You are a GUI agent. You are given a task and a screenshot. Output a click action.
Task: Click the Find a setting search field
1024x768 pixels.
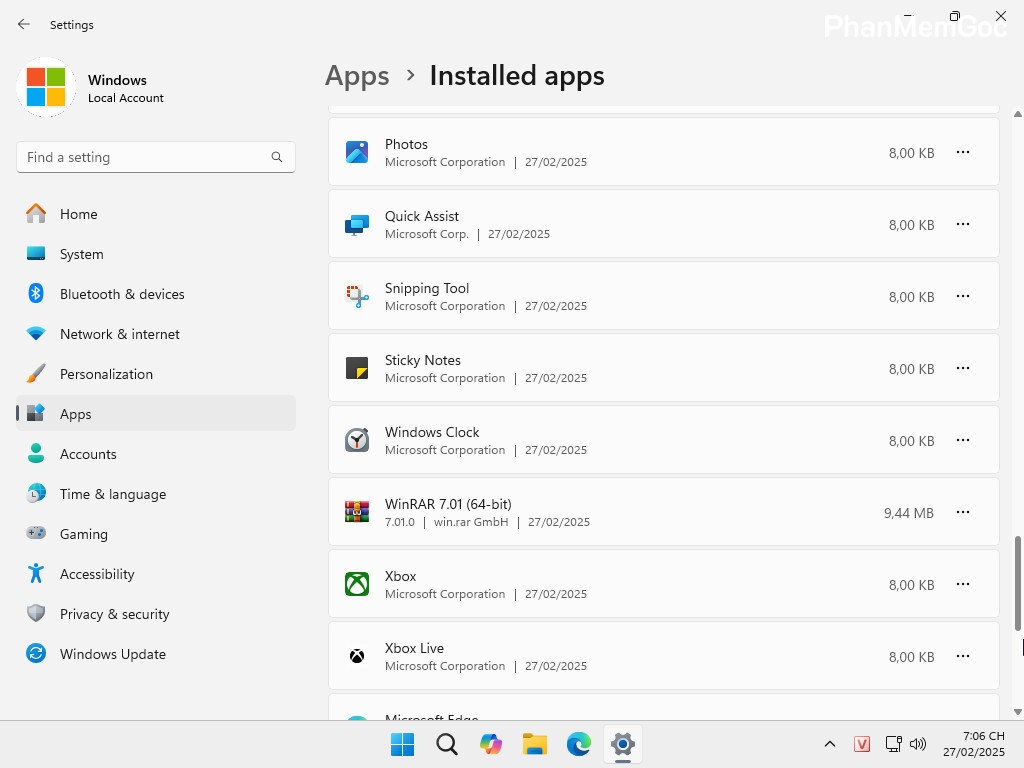click(x=156, y=157)
